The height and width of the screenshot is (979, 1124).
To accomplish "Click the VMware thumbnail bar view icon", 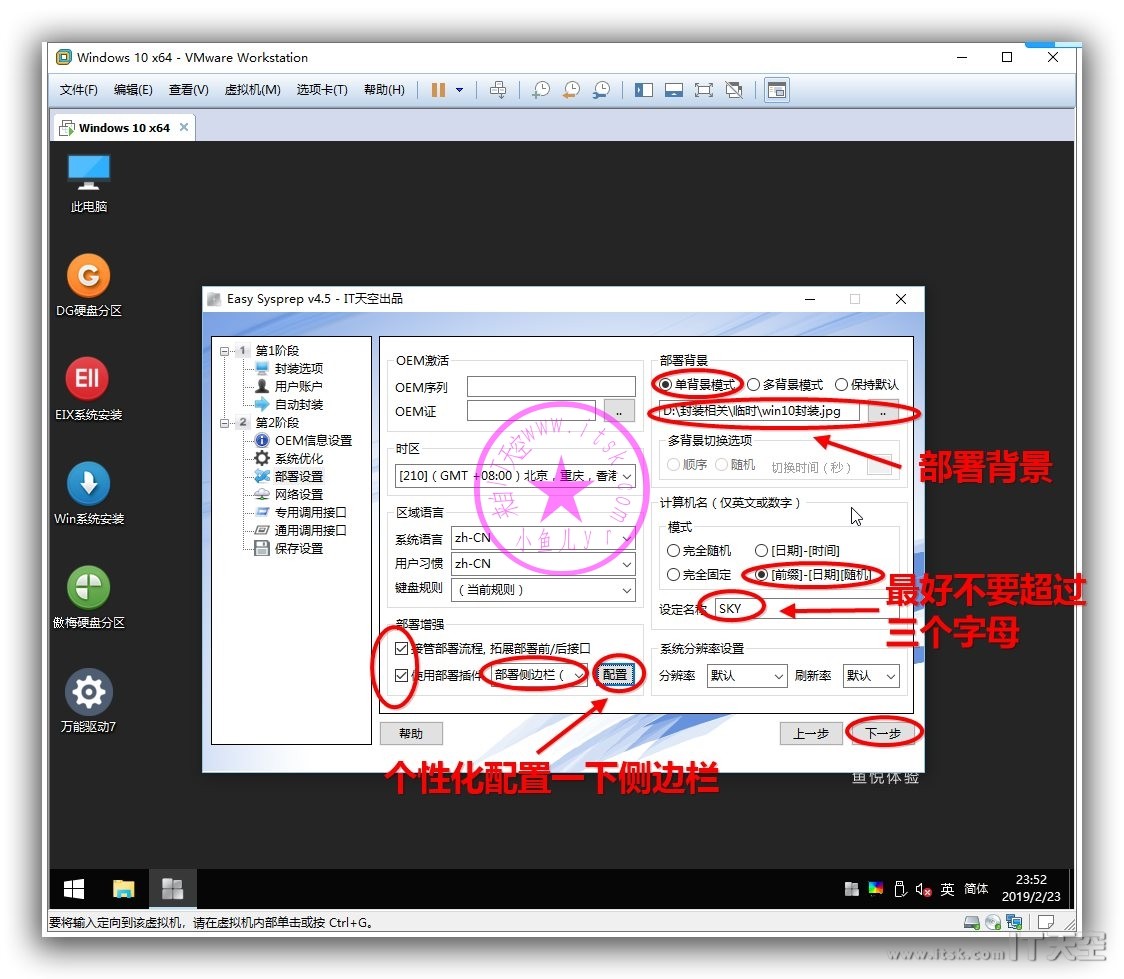I will [674, 90].
